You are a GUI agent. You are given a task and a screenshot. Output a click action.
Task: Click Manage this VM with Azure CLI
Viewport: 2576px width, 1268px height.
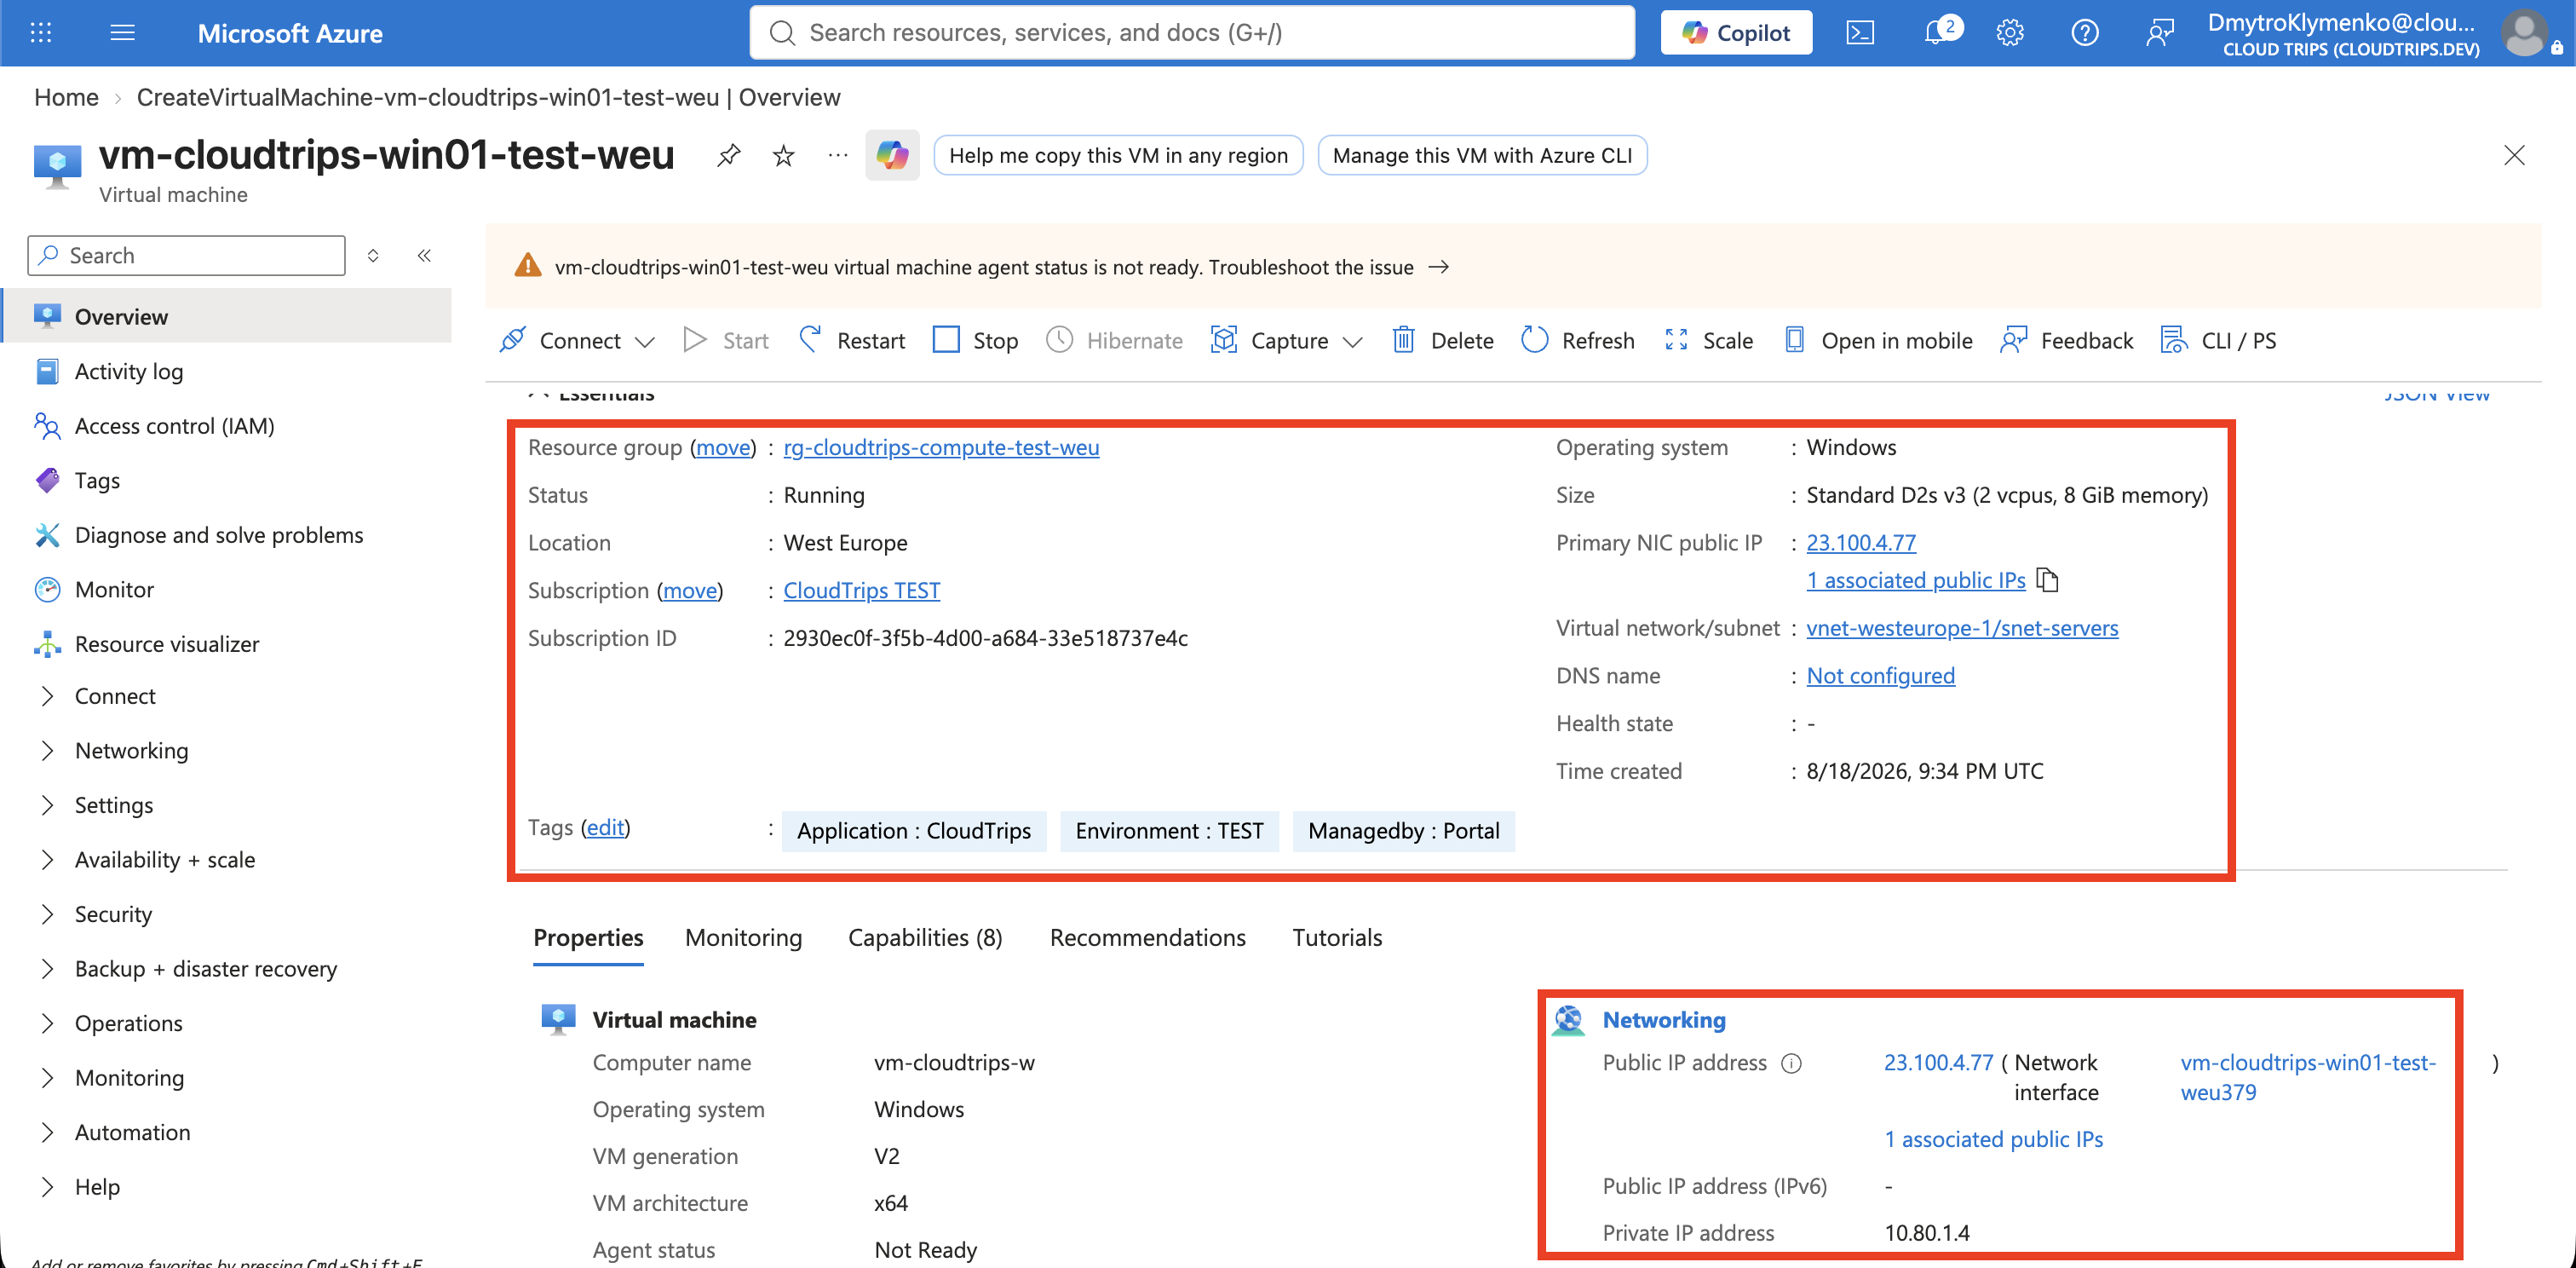pos(1482,155)
